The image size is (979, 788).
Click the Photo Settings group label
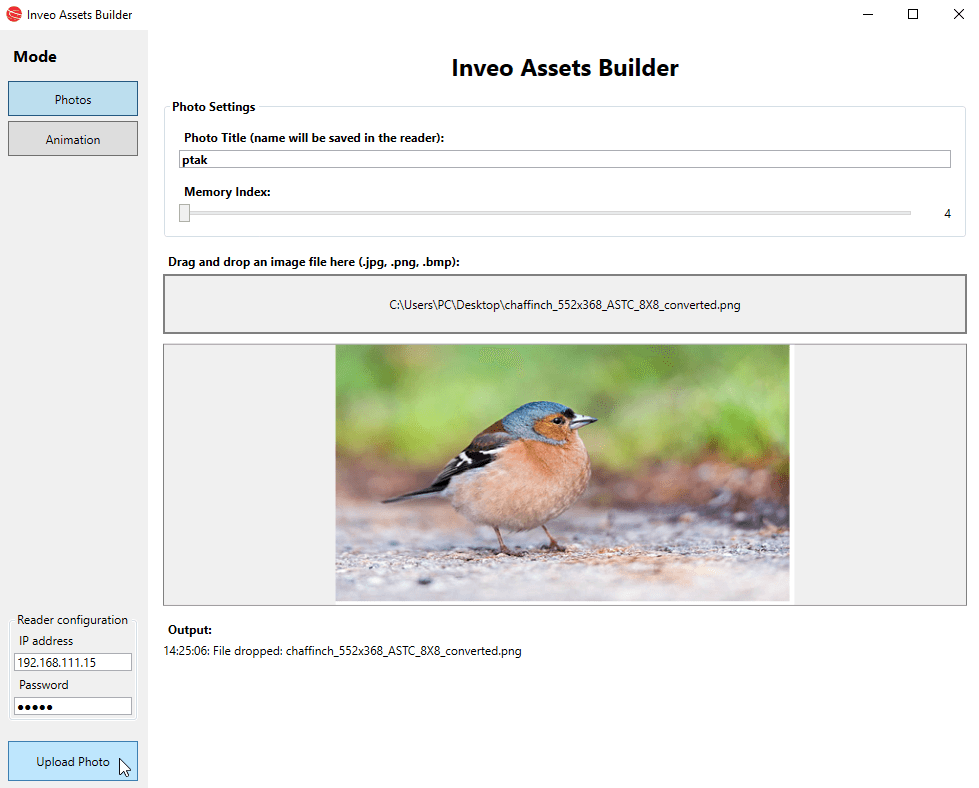[213, 107]
